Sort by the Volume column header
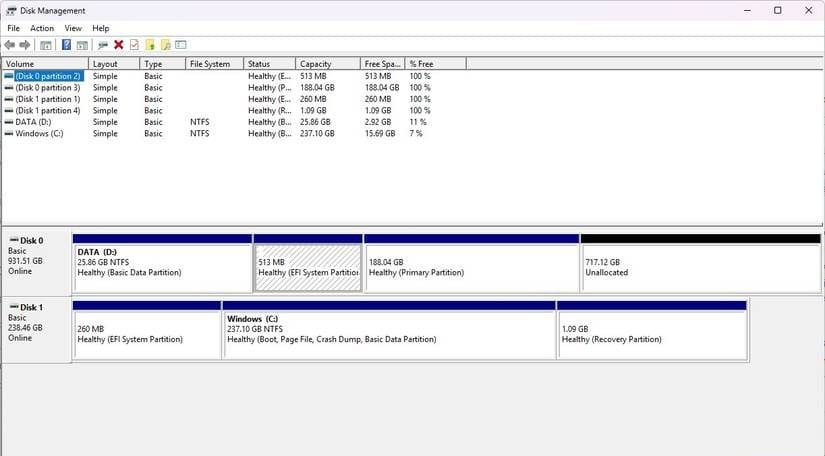825x456 pixels. (x=45, y=64)
